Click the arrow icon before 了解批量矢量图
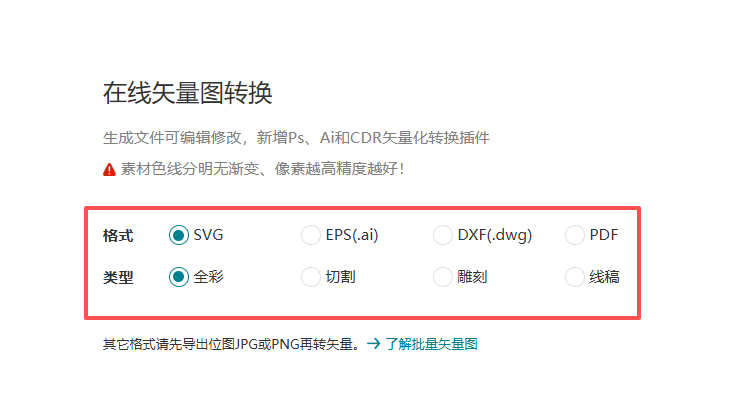The image size is (732, 413). 373,344
